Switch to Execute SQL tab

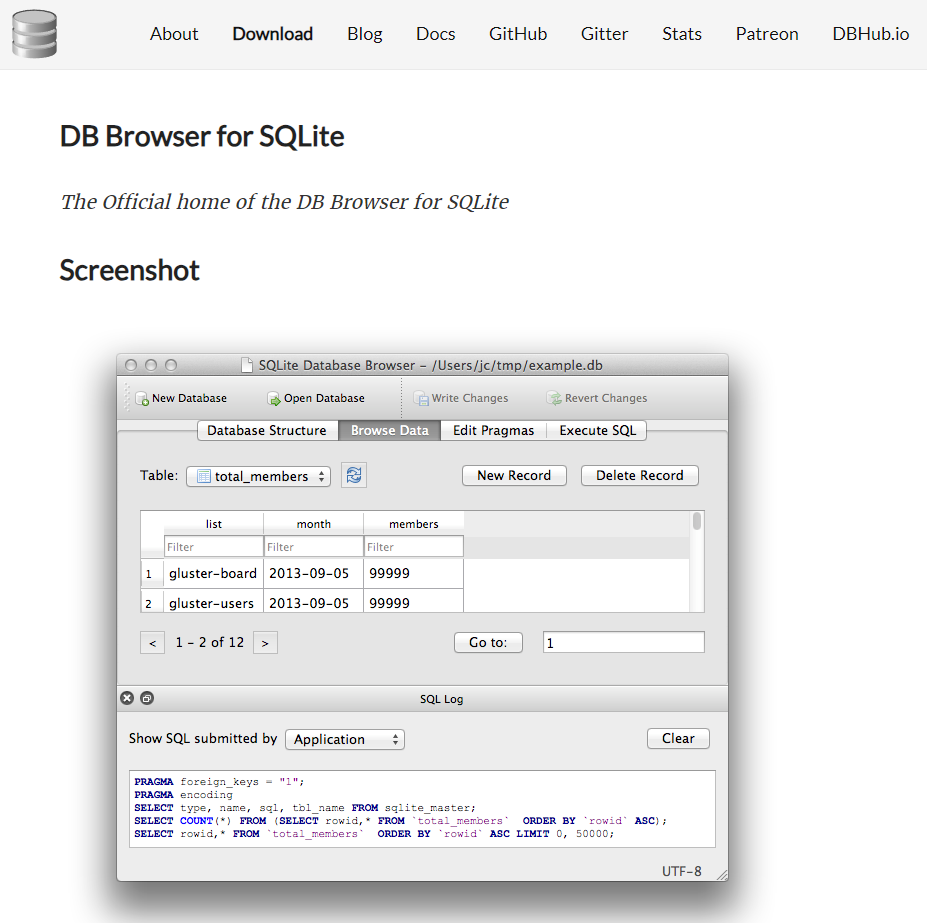click(x=597, y=430)
